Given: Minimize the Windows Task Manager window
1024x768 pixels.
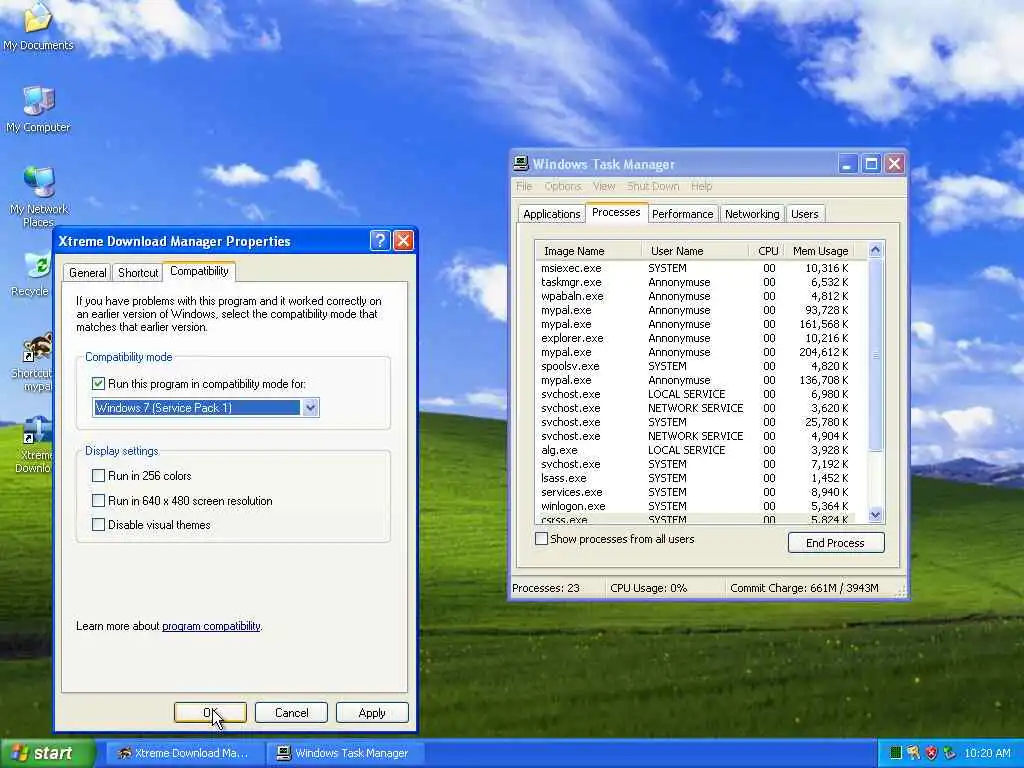Looking at the screenshot, I should tap(848, 164).
